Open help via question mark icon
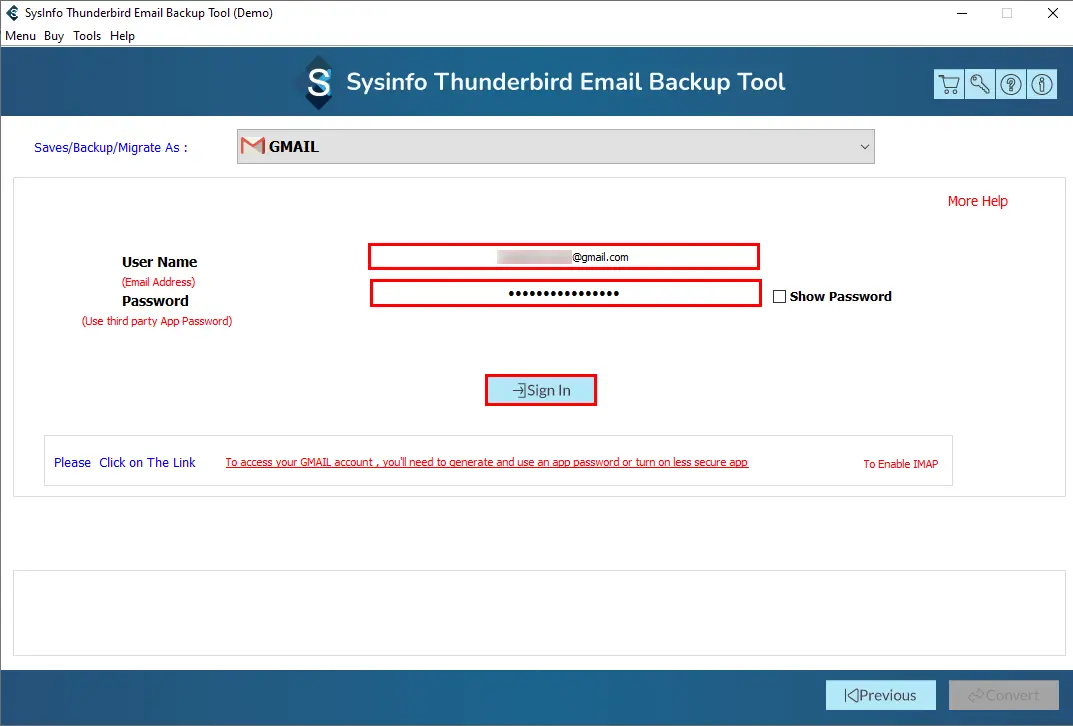 click(1011, 85)
